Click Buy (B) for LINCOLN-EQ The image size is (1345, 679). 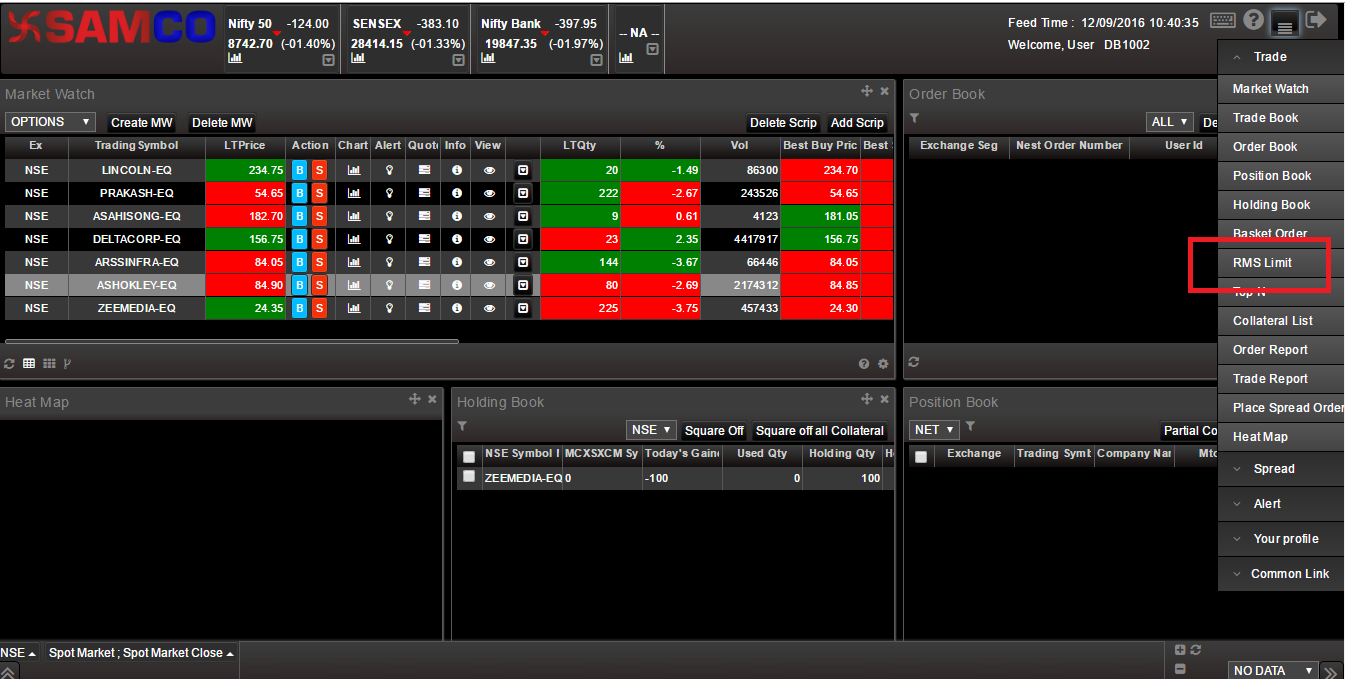[x=299, y=170]
